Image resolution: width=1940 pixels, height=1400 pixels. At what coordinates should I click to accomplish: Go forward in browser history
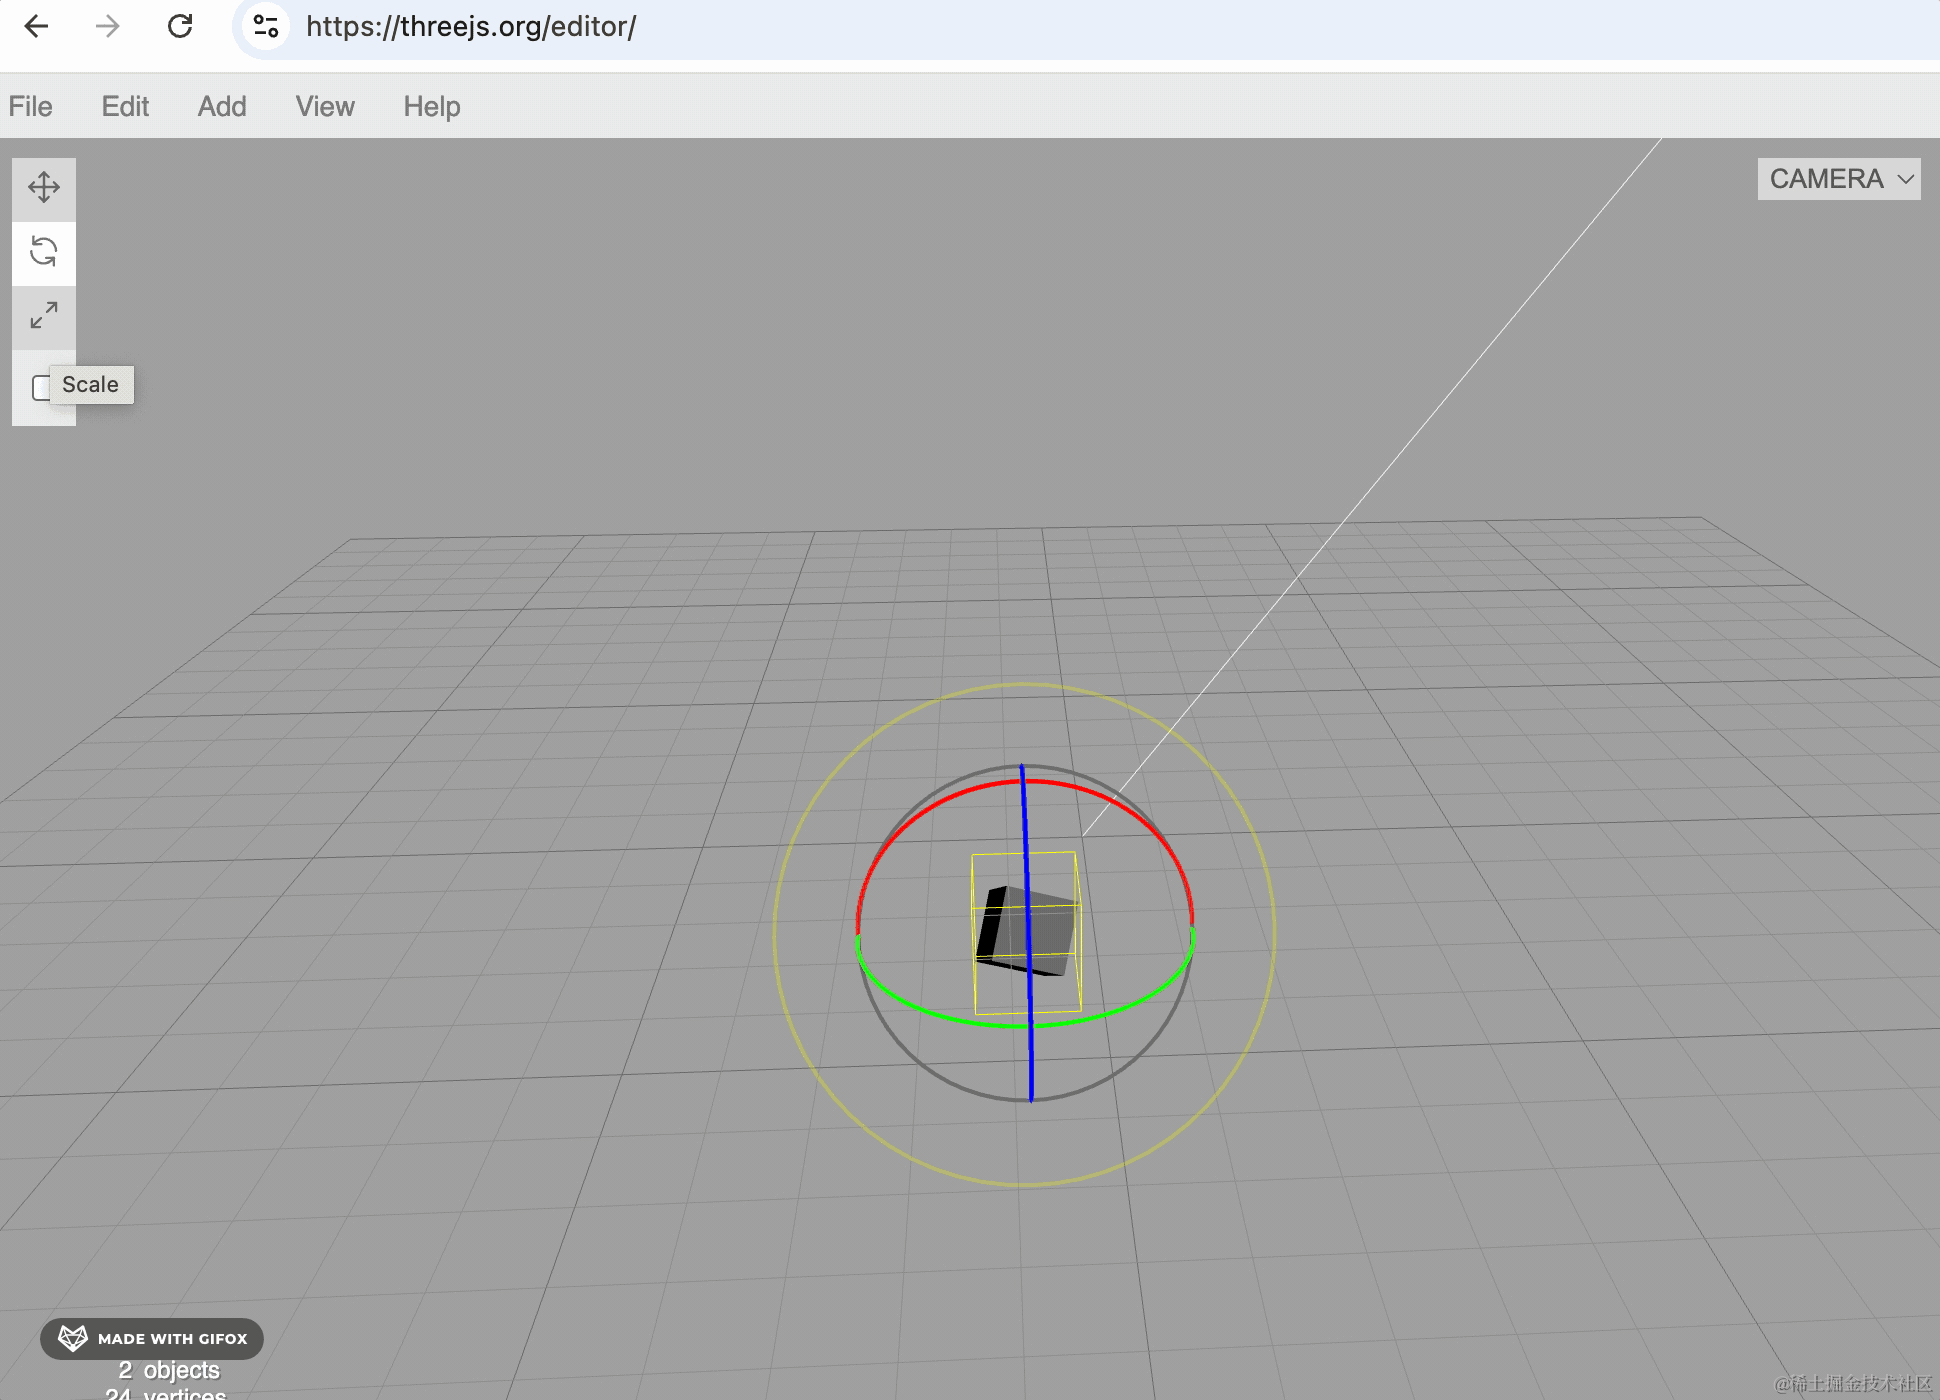pos(107,26)
